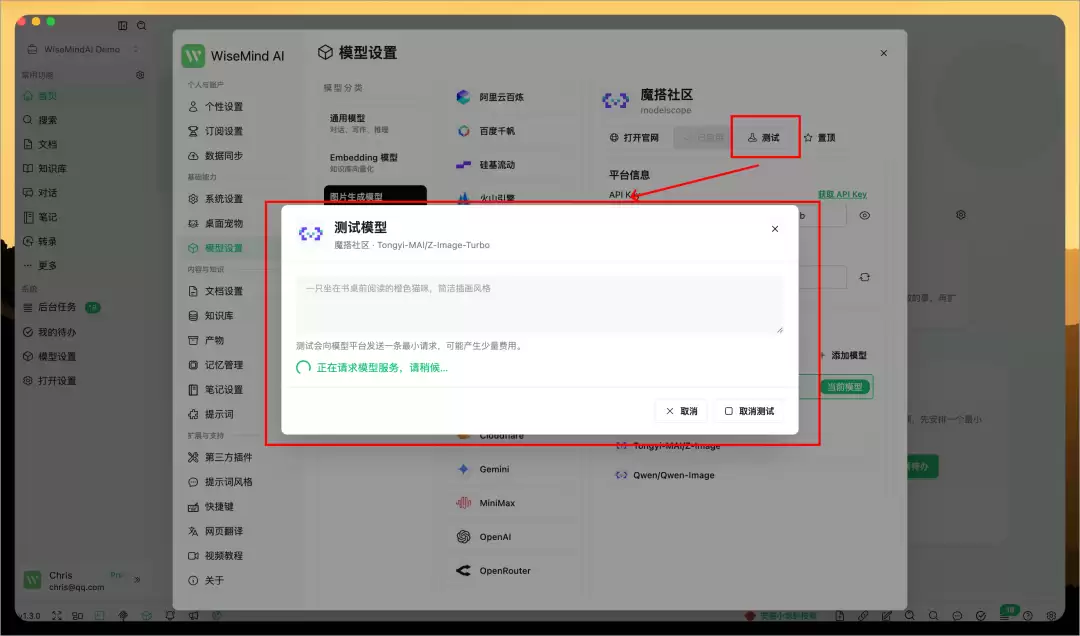Viewport: 1080px width, 636px height.
Task: Select the 通用模型 category
Action: pyautogui.click(x=375, y=123)
